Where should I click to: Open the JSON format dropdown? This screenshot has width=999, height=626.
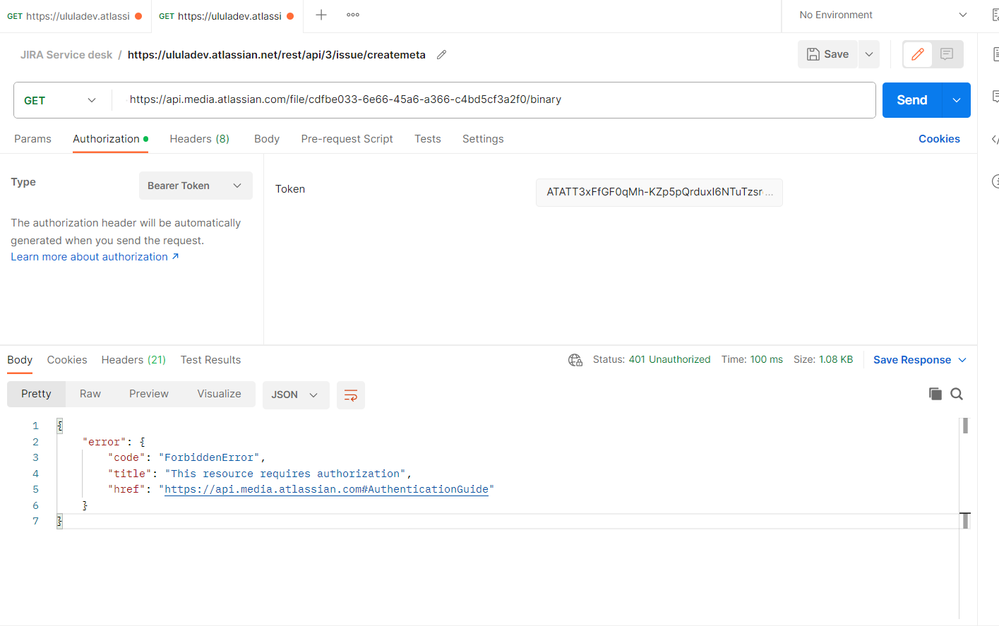296,395
